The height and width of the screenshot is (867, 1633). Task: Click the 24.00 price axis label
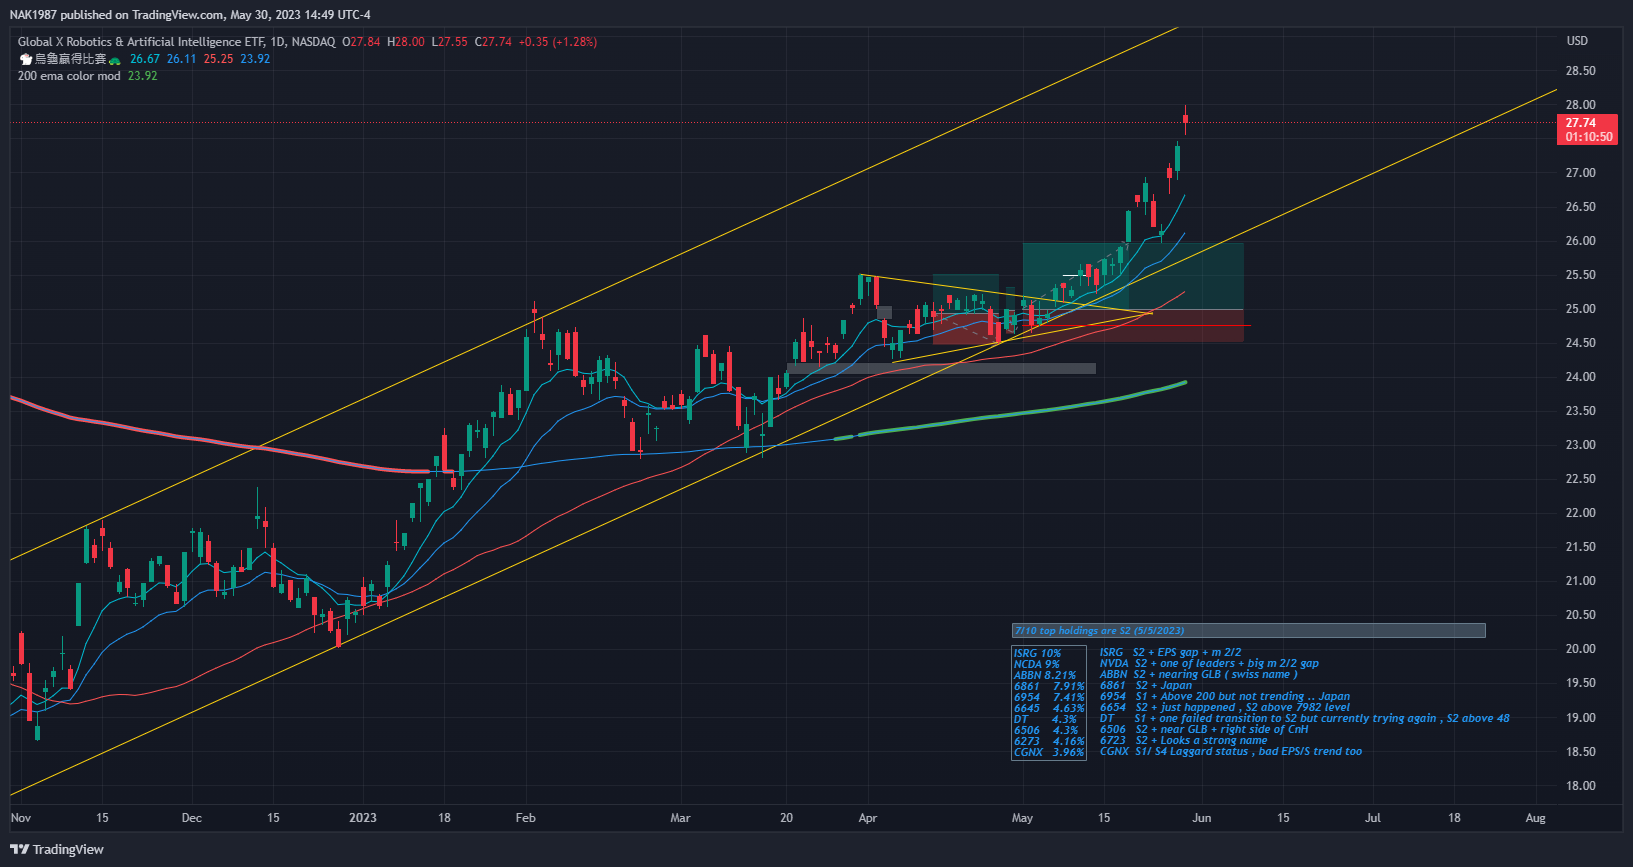[1580, 377]
